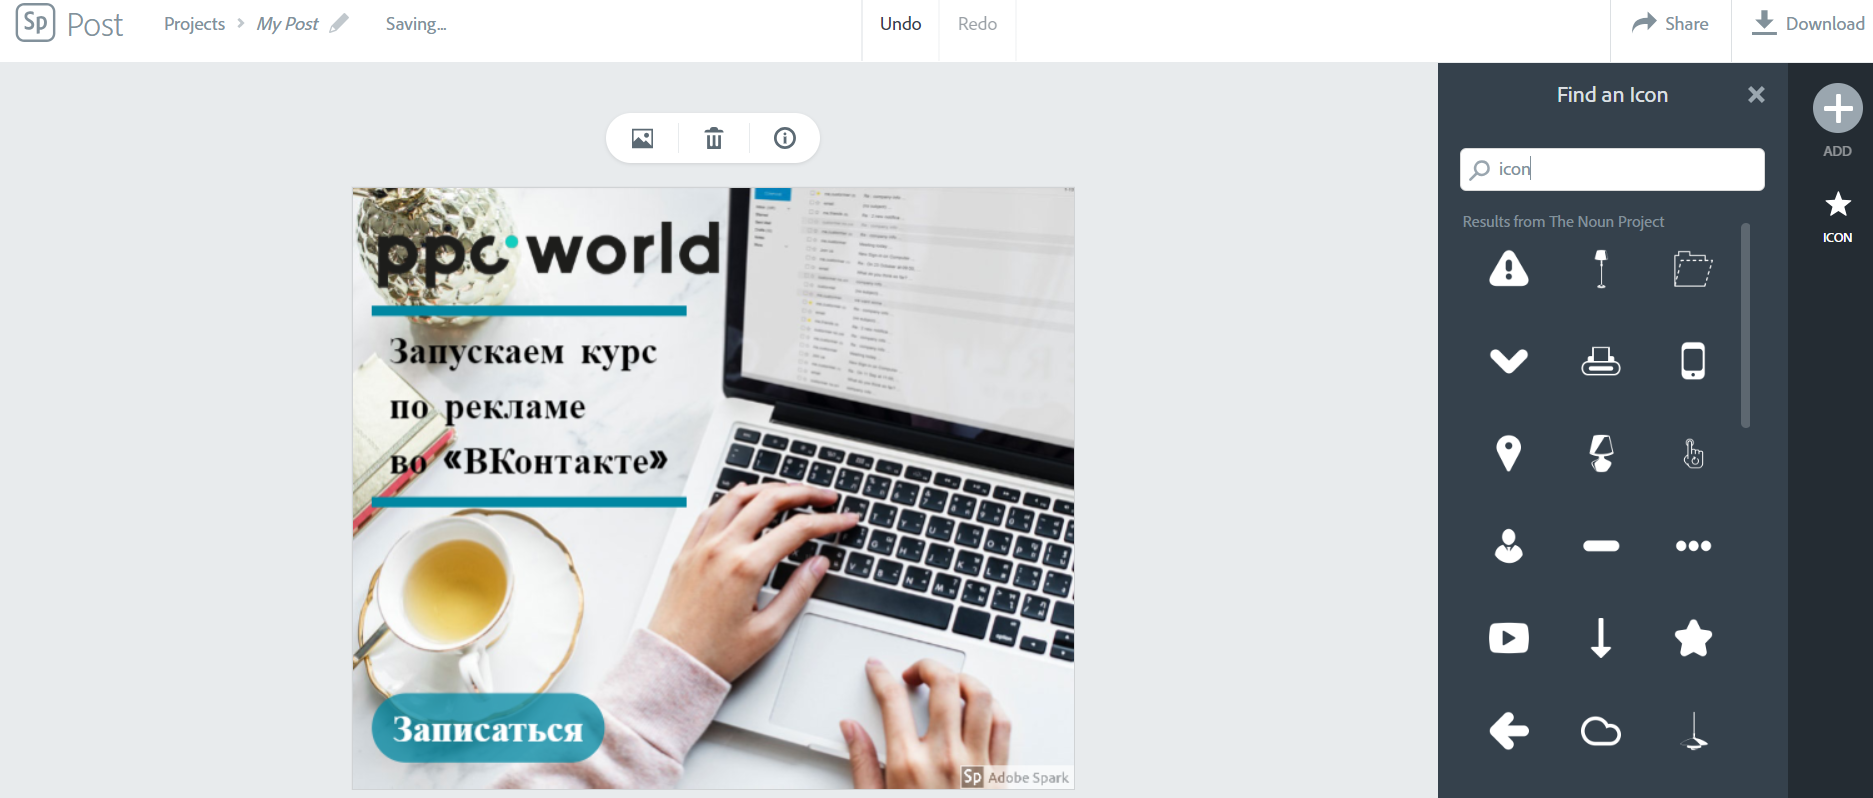Open the replace image toolbar icon
Image resolution: width=1873 pixels, height=798 pixels.
(642, 138)
